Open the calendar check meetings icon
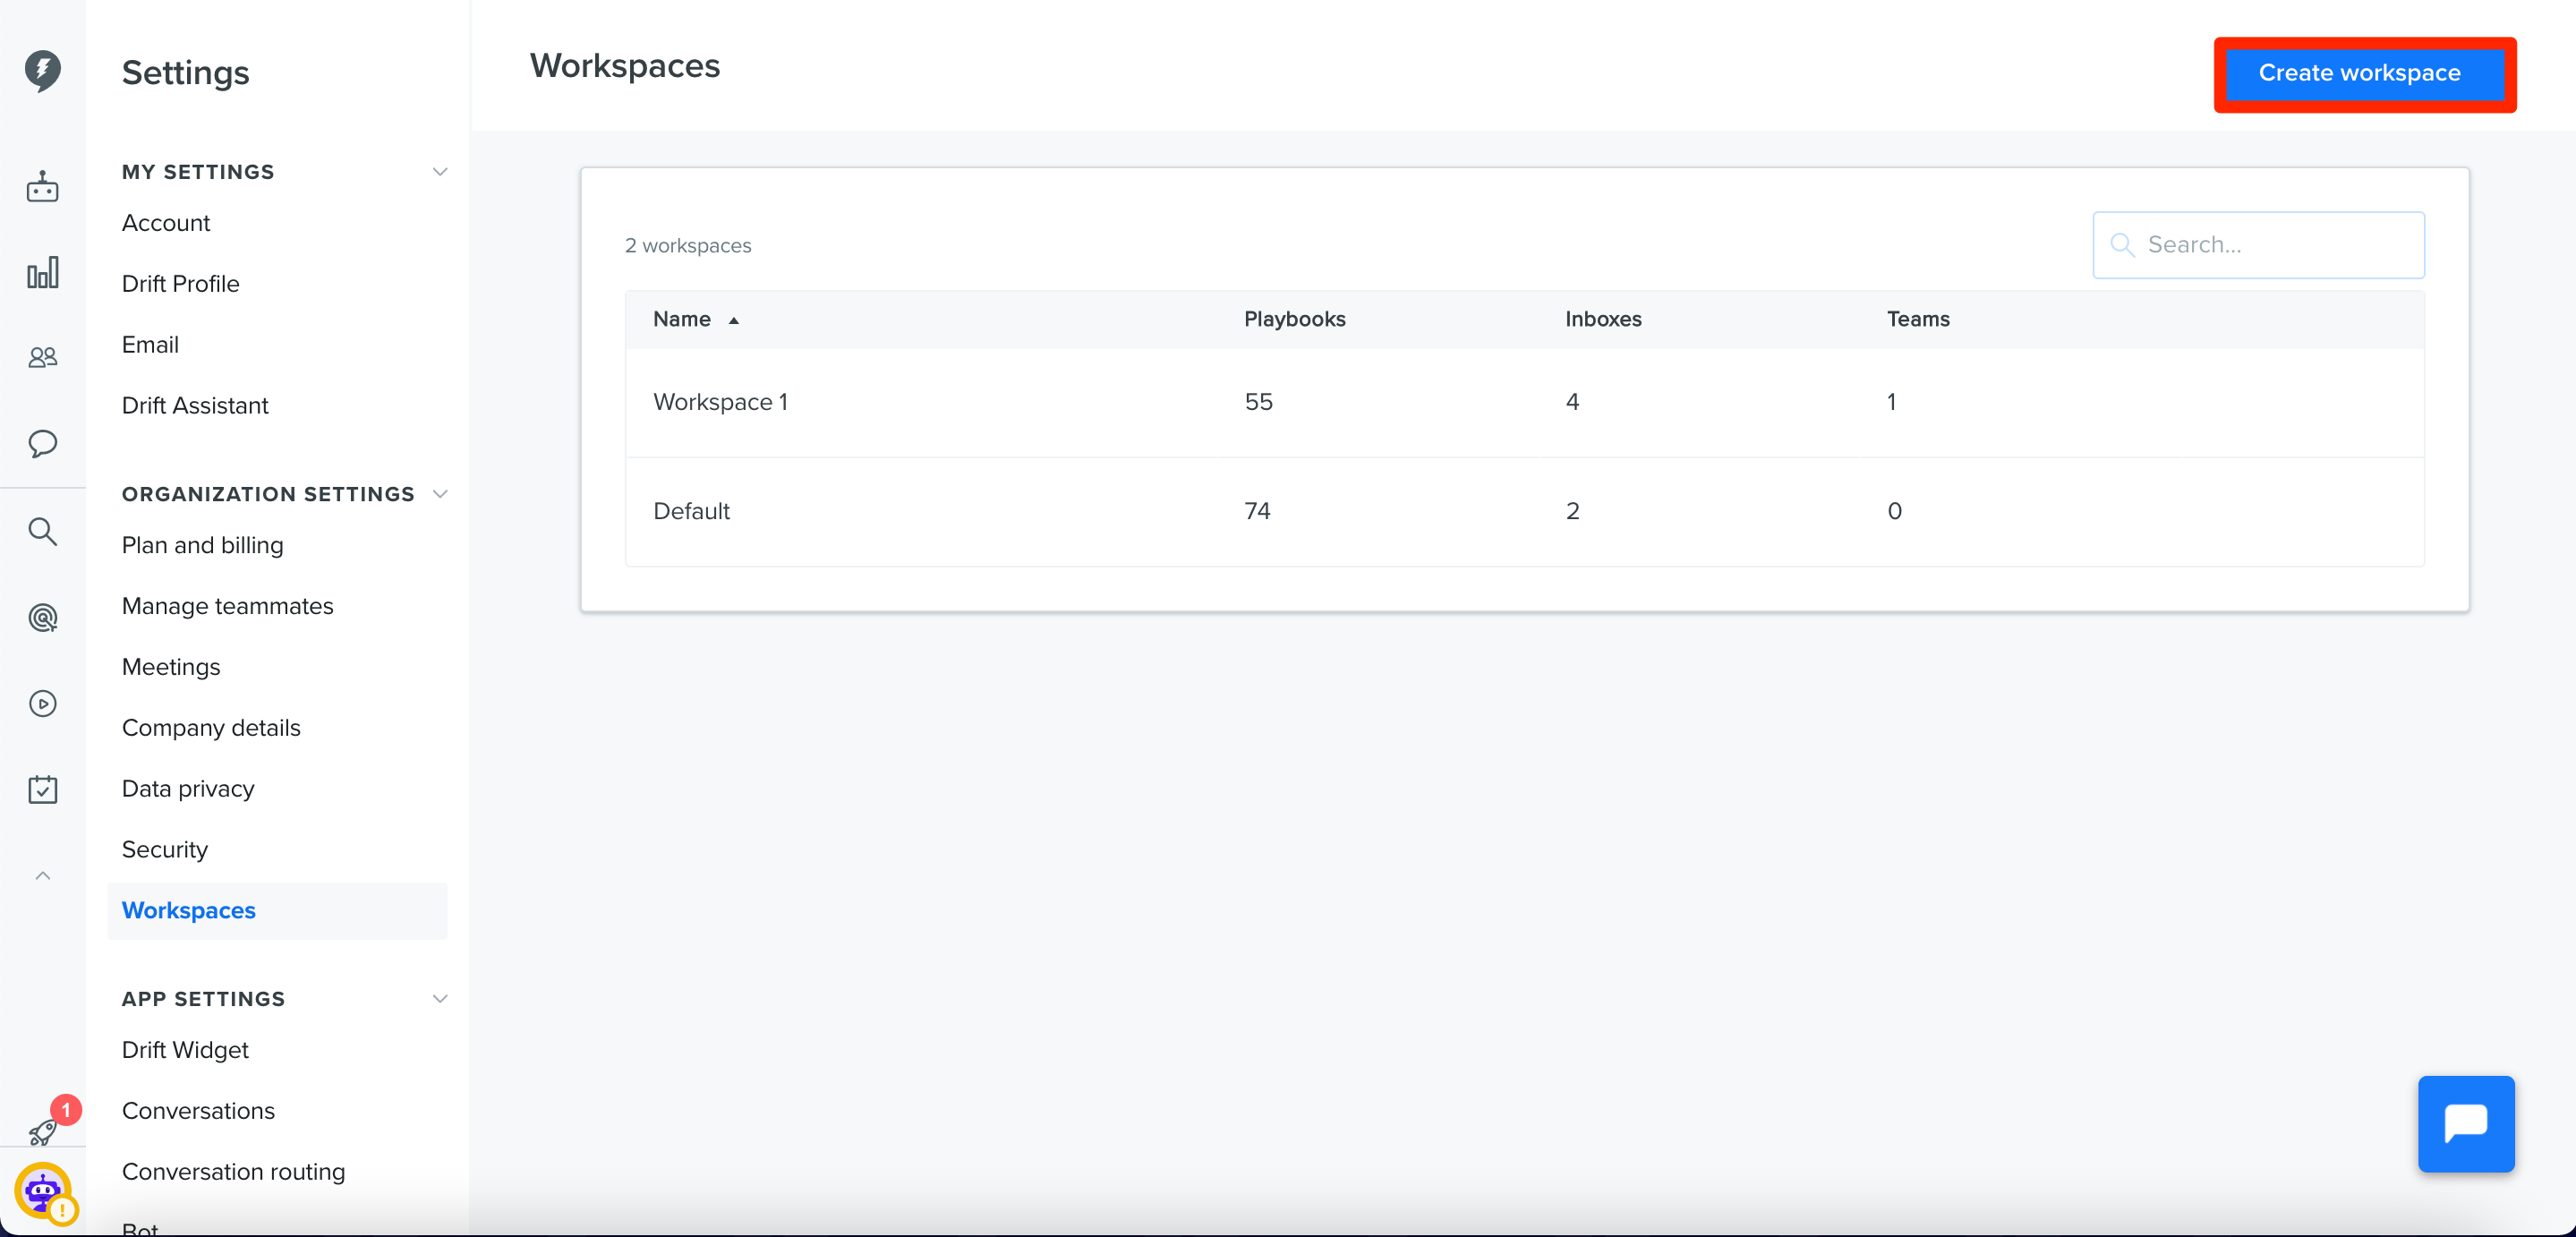The height and width of the screenshot is (1237, 2576). pos(42,789)
